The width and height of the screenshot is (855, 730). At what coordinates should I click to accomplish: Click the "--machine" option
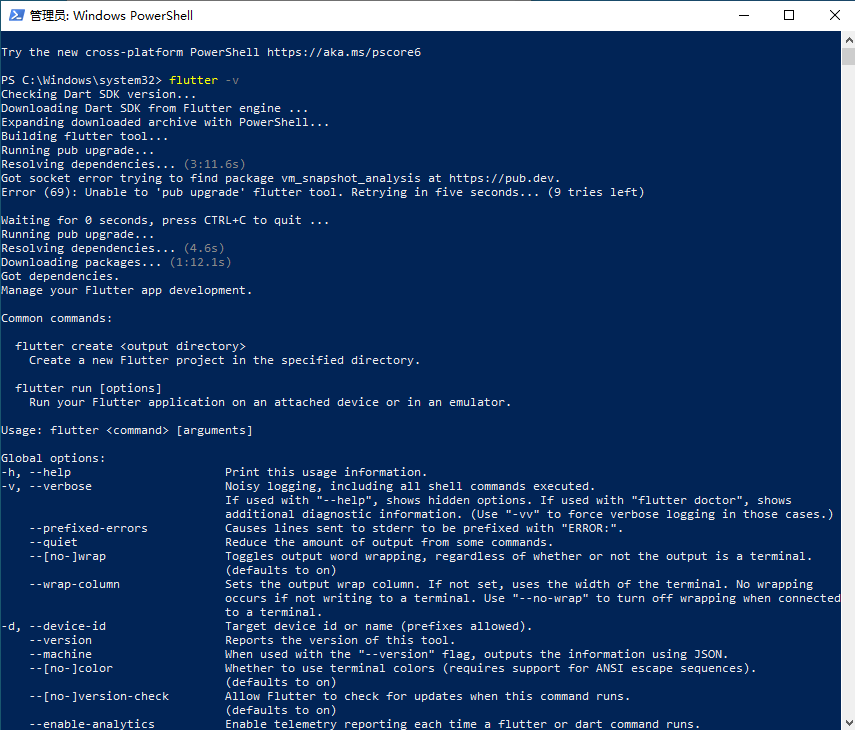coord(61,654)
